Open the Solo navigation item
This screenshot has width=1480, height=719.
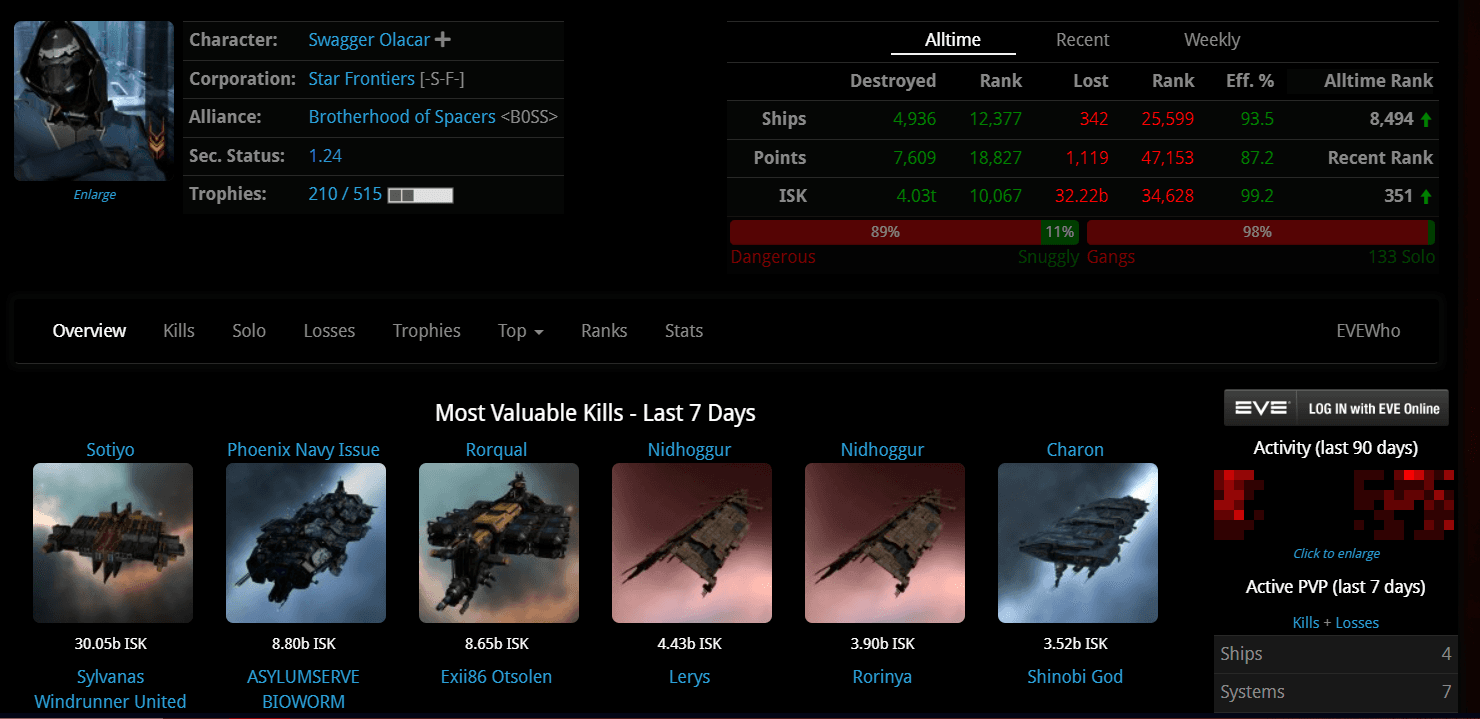click(249, 331)
